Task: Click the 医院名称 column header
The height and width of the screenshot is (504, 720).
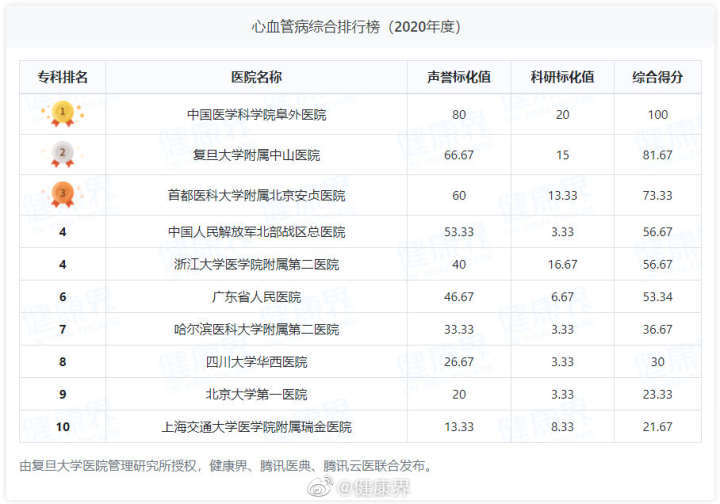Action: (x=256, y=77)
